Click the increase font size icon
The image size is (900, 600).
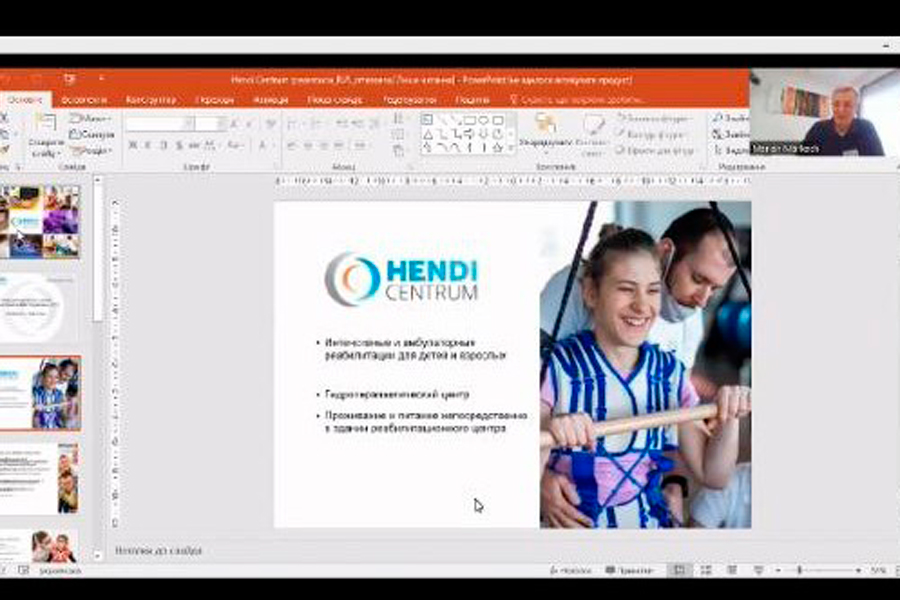(x=235, y=123)
